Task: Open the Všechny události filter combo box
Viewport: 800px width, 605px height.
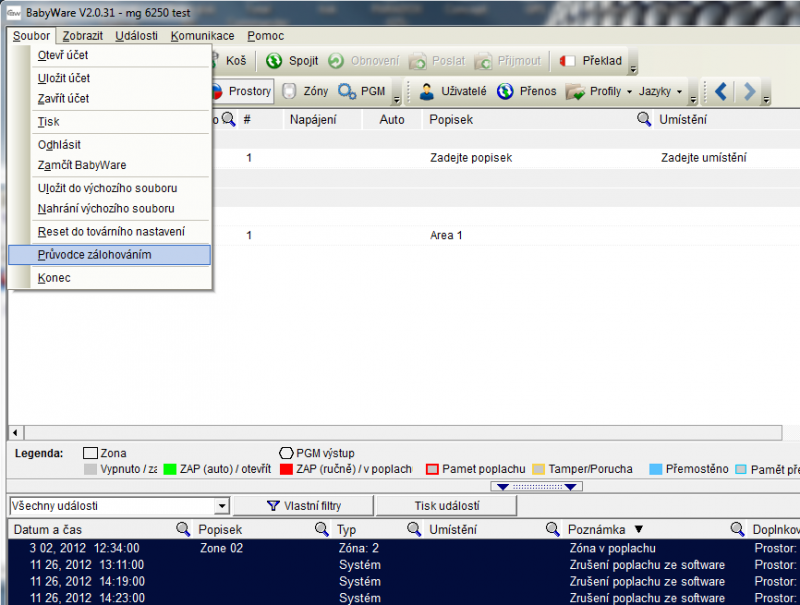Action: click(x=222, y=506)
